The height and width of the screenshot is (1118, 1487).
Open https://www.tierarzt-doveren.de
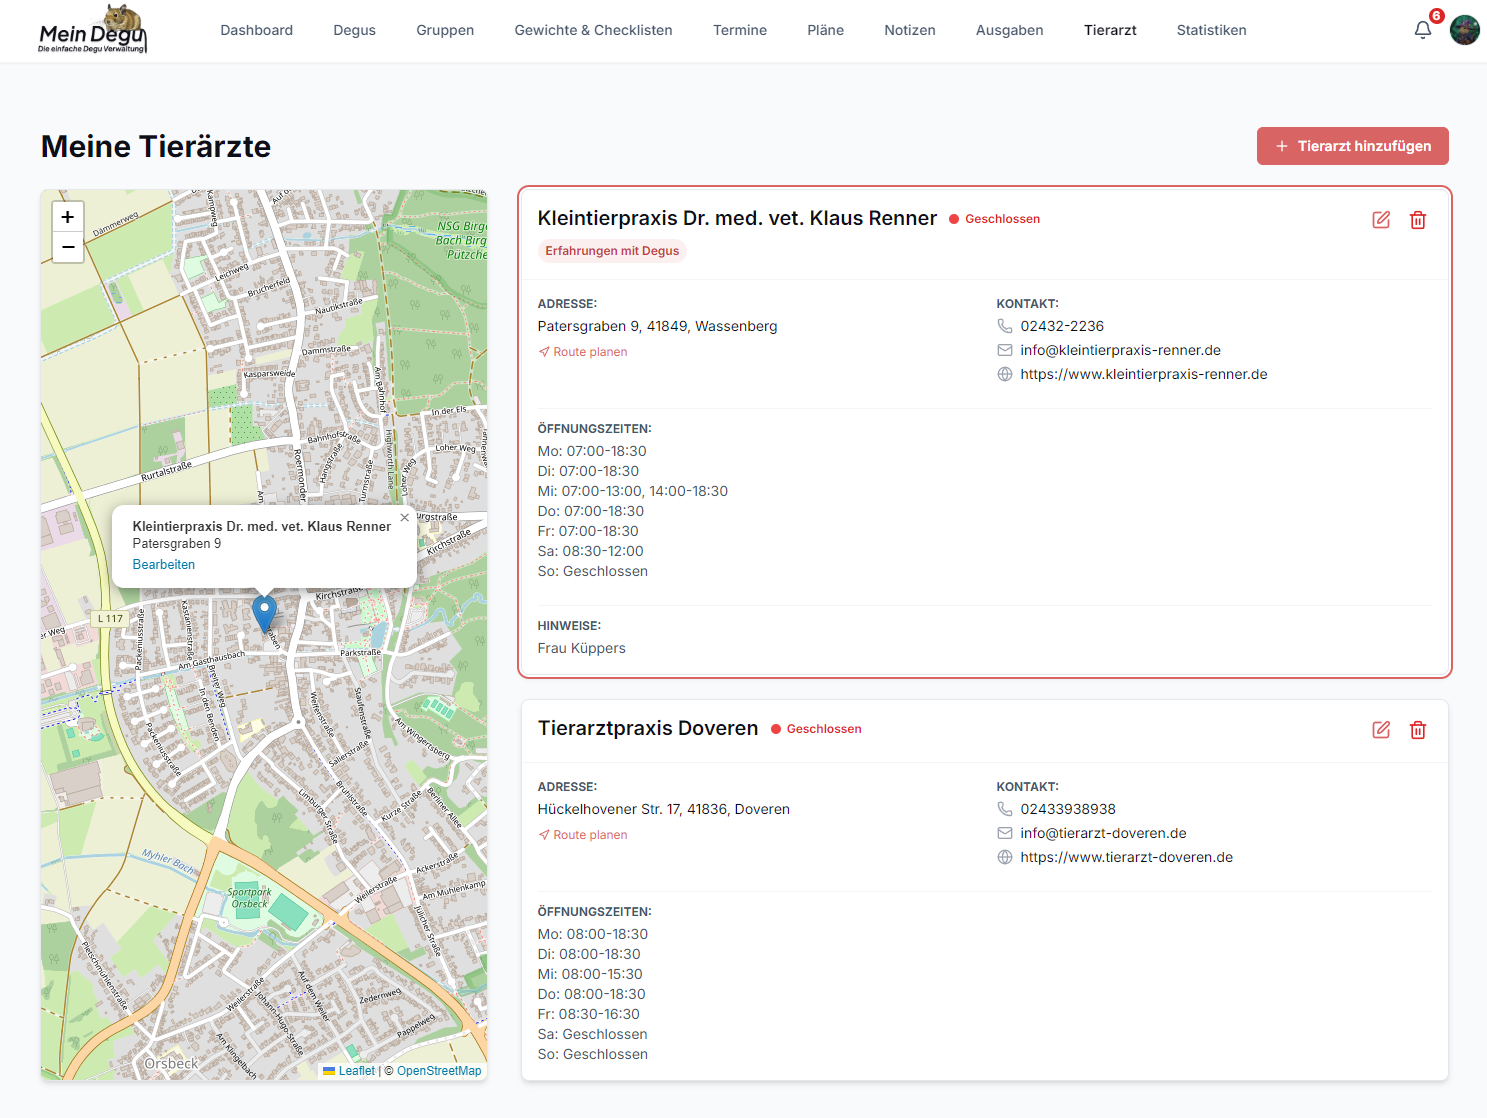[1127, 857]
